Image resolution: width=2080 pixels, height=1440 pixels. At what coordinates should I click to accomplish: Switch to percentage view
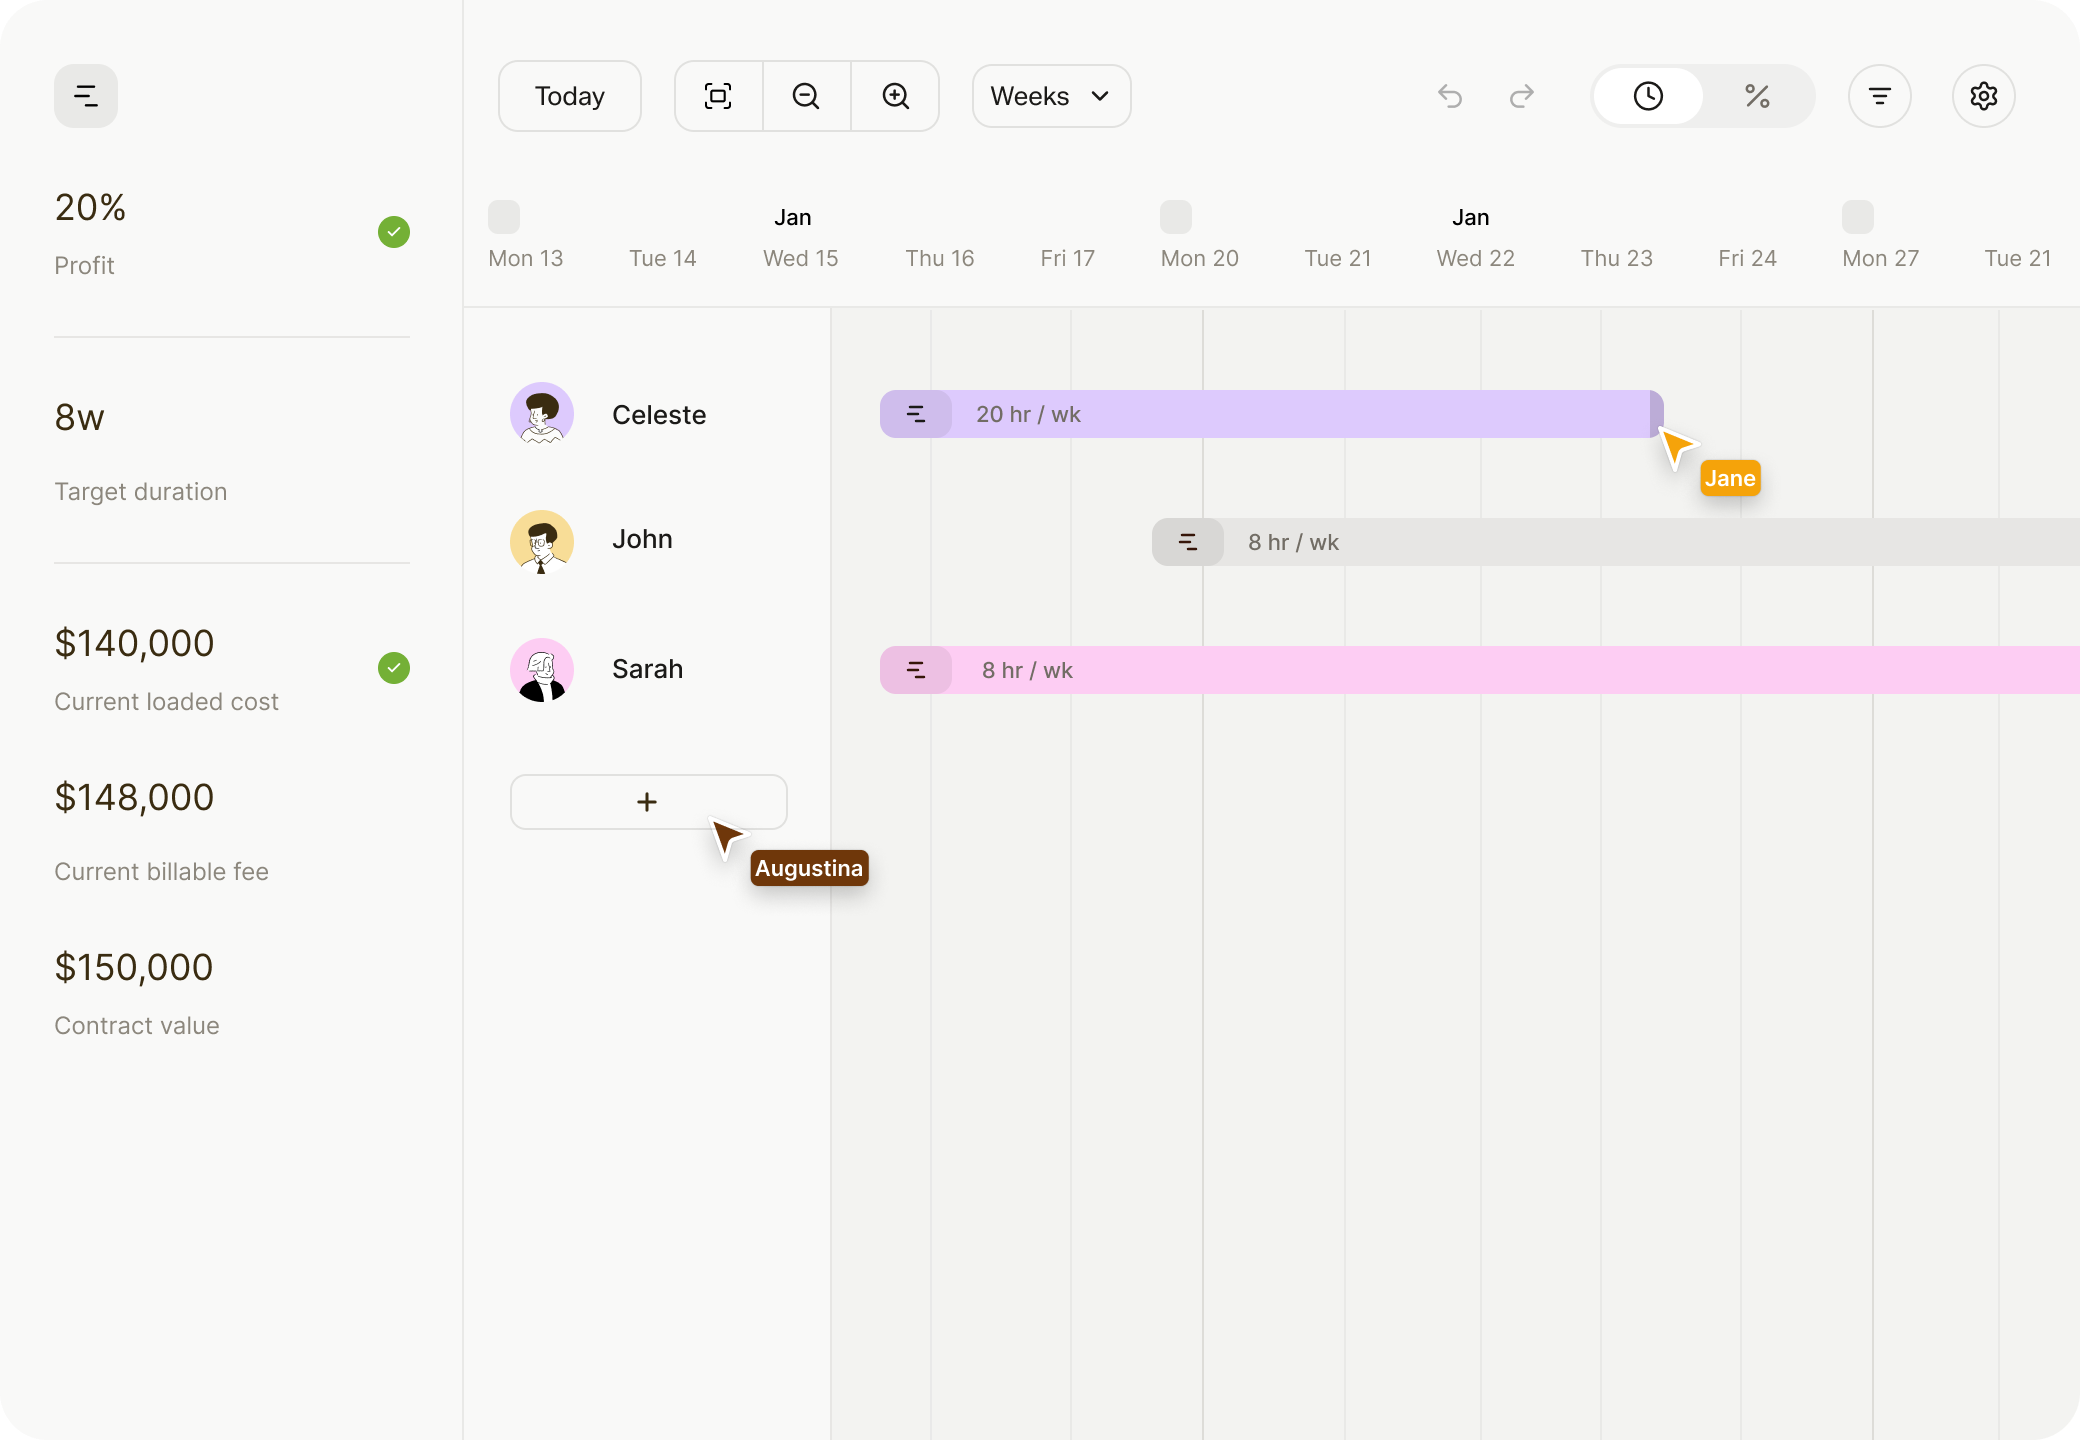click(1757, 96)
